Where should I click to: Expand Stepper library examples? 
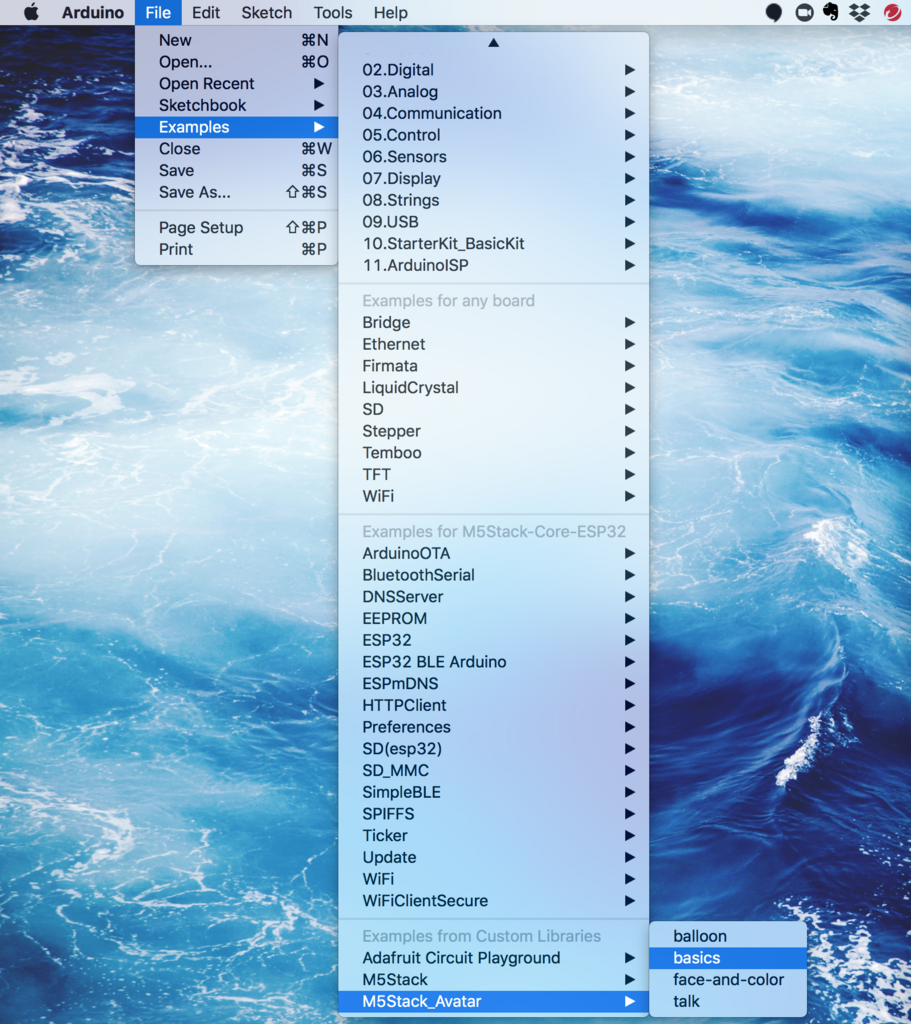coord(494,431)
